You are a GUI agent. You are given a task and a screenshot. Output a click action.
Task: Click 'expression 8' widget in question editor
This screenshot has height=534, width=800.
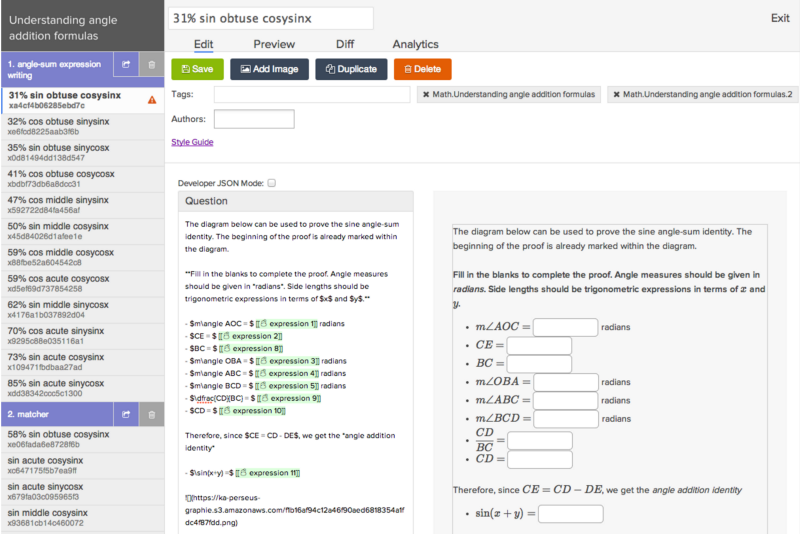coord(251,349)
